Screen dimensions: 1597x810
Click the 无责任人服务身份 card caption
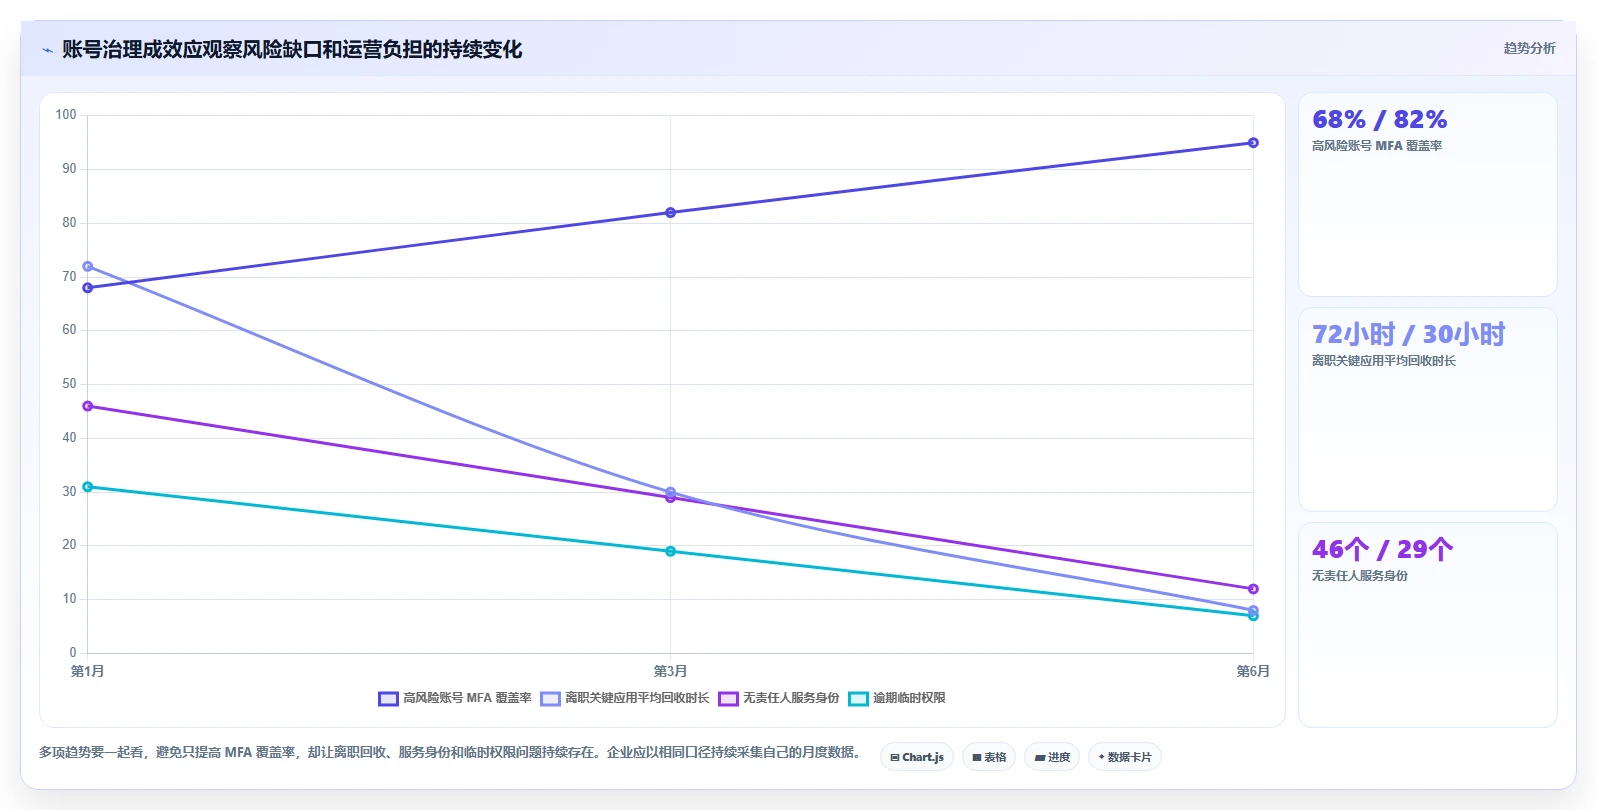click(x=1360, y=576)
